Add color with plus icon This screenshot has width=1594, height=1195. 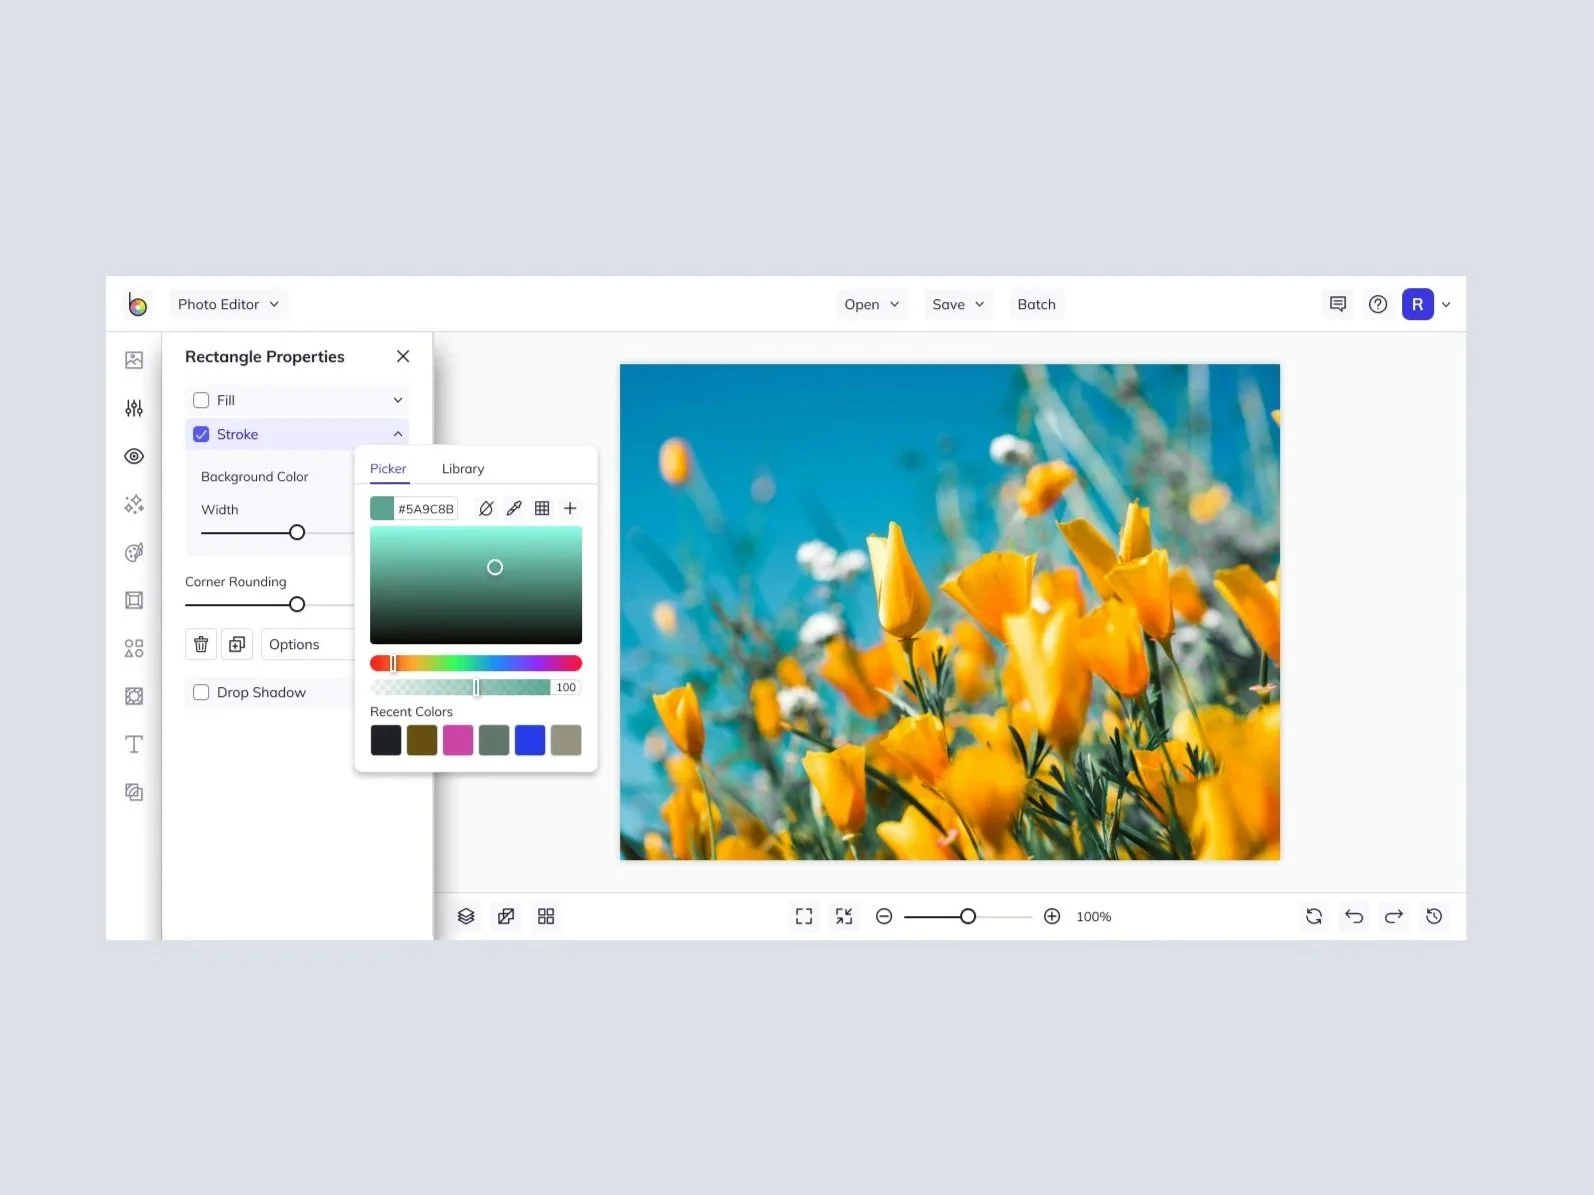(570, 508)
